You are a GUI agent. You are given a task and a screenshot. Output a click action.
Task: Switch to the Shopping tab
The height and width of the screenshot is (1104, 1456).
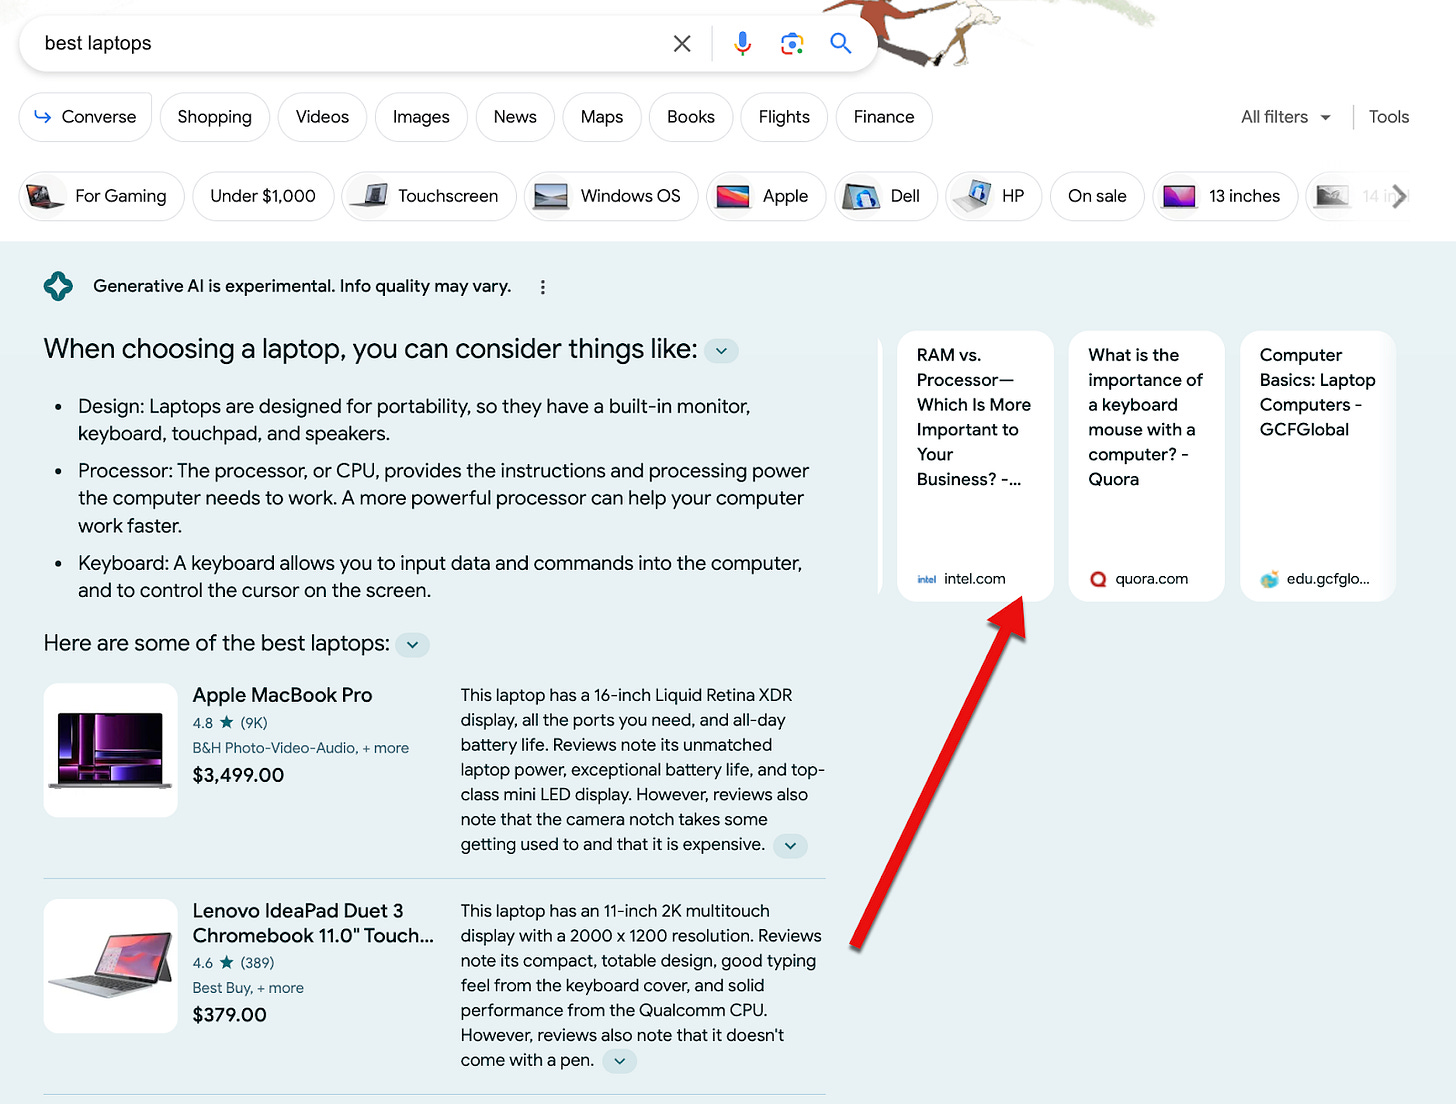tap(215, 117)
